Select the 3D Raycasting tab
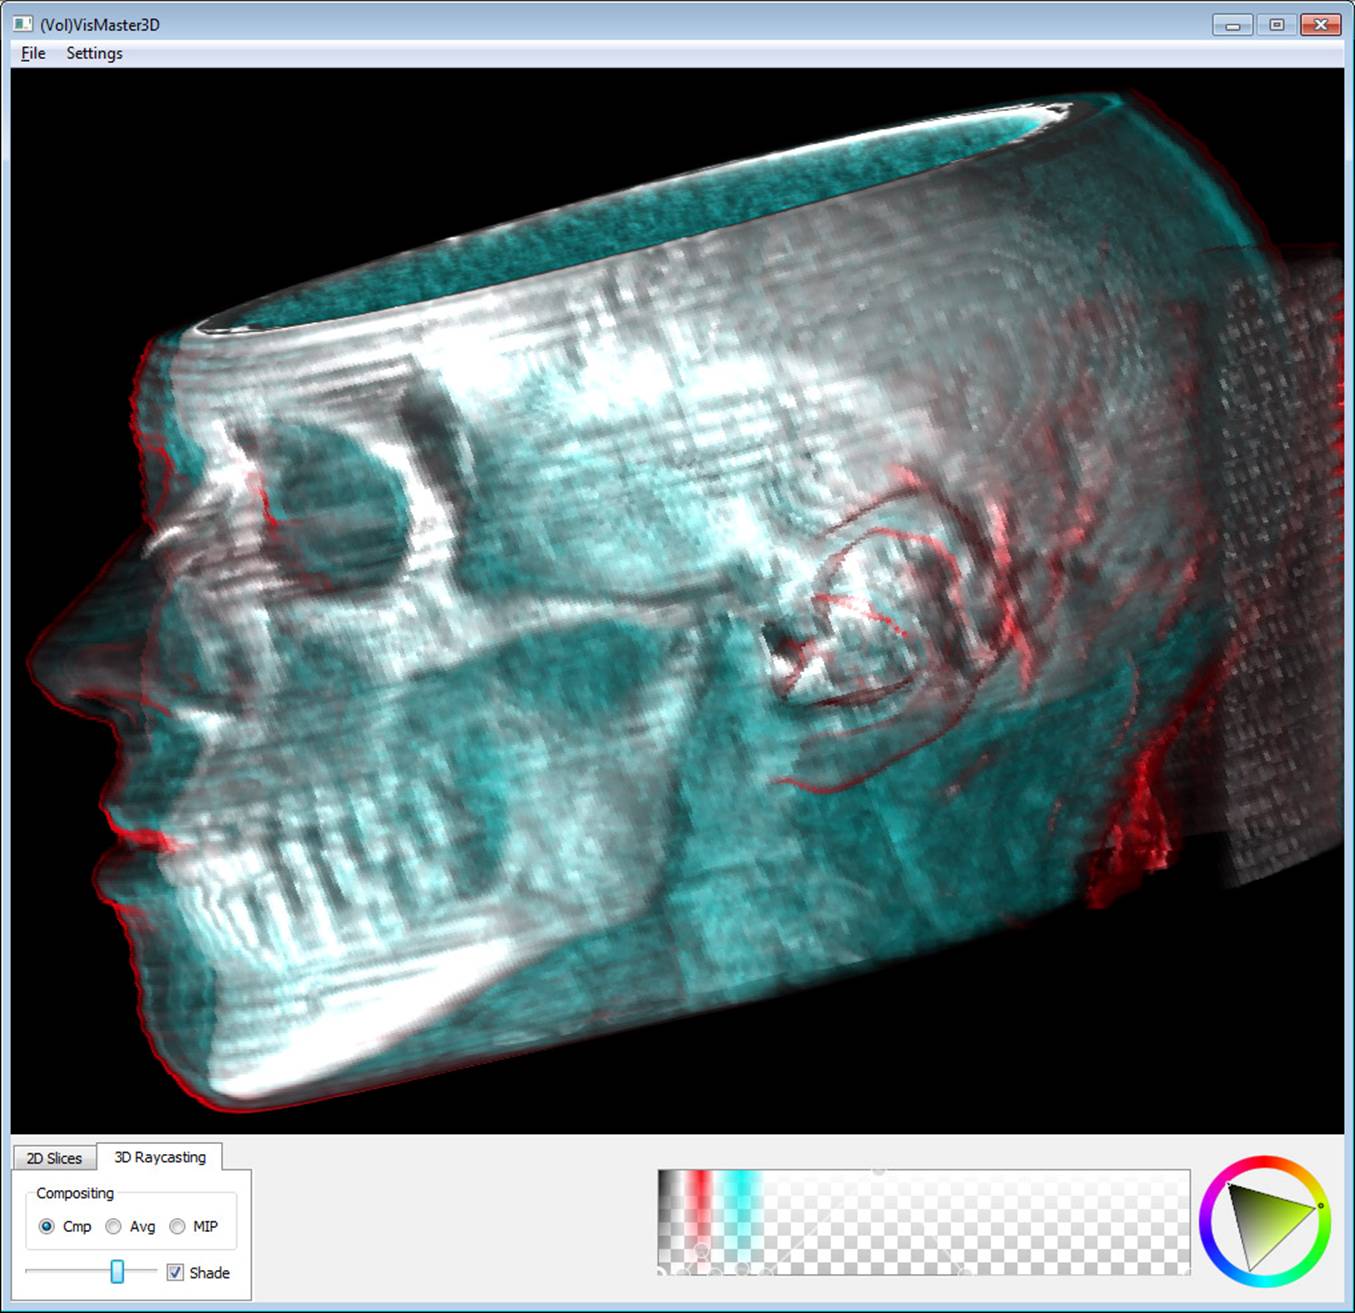Image resolution: width=1355 pixels, height=1313 pixels. tap(160, 1157)
